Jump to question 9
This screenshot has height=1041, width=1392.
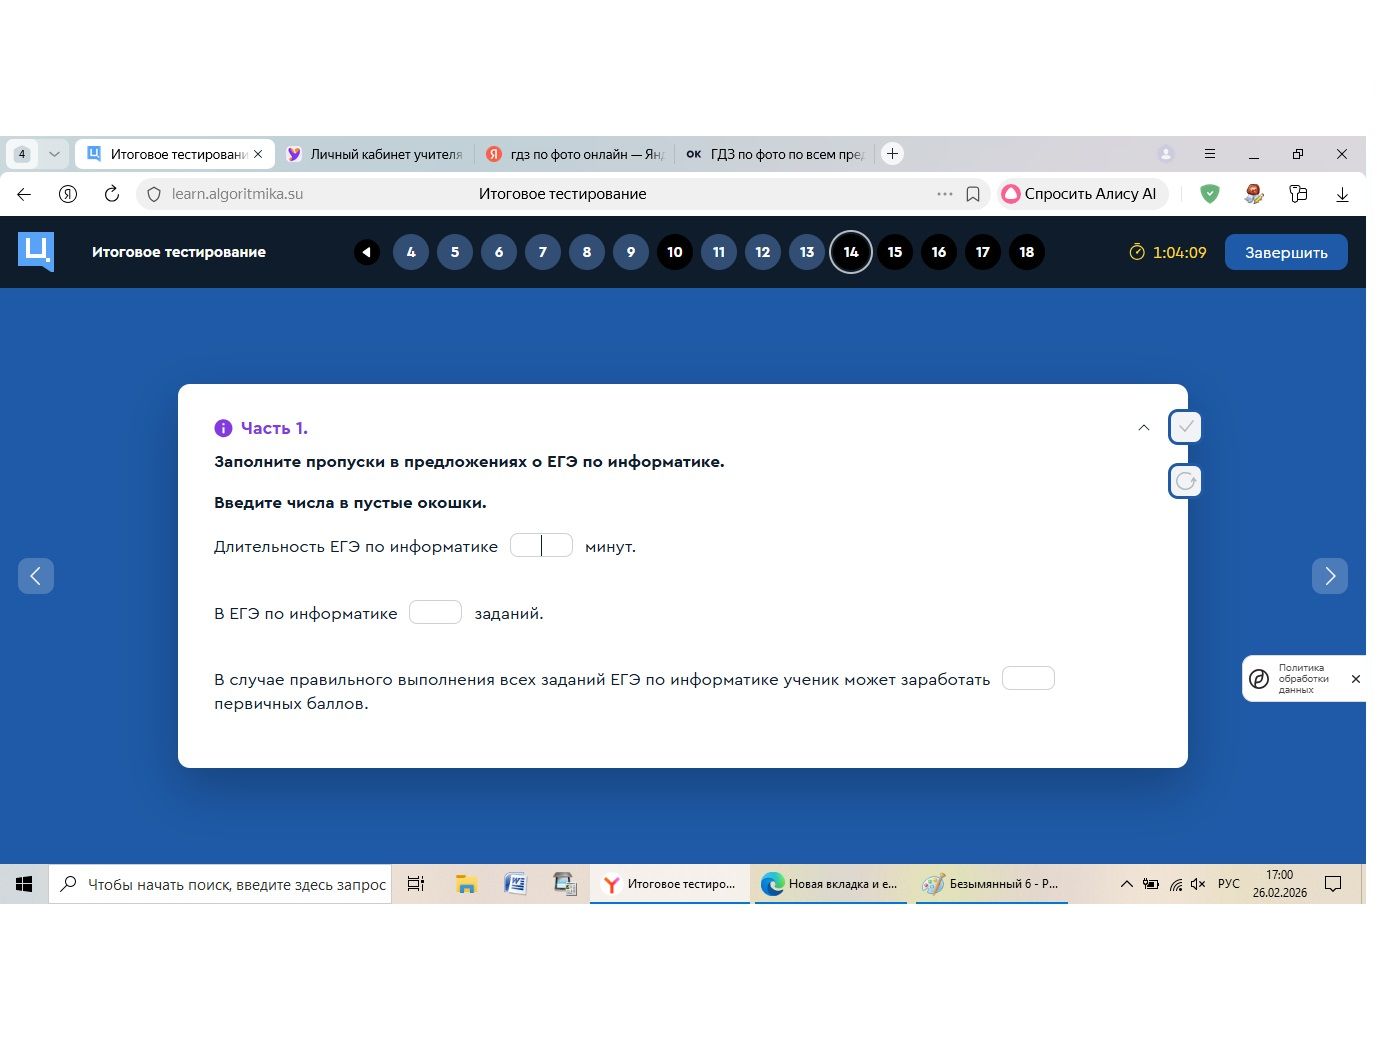click(631, 252)
